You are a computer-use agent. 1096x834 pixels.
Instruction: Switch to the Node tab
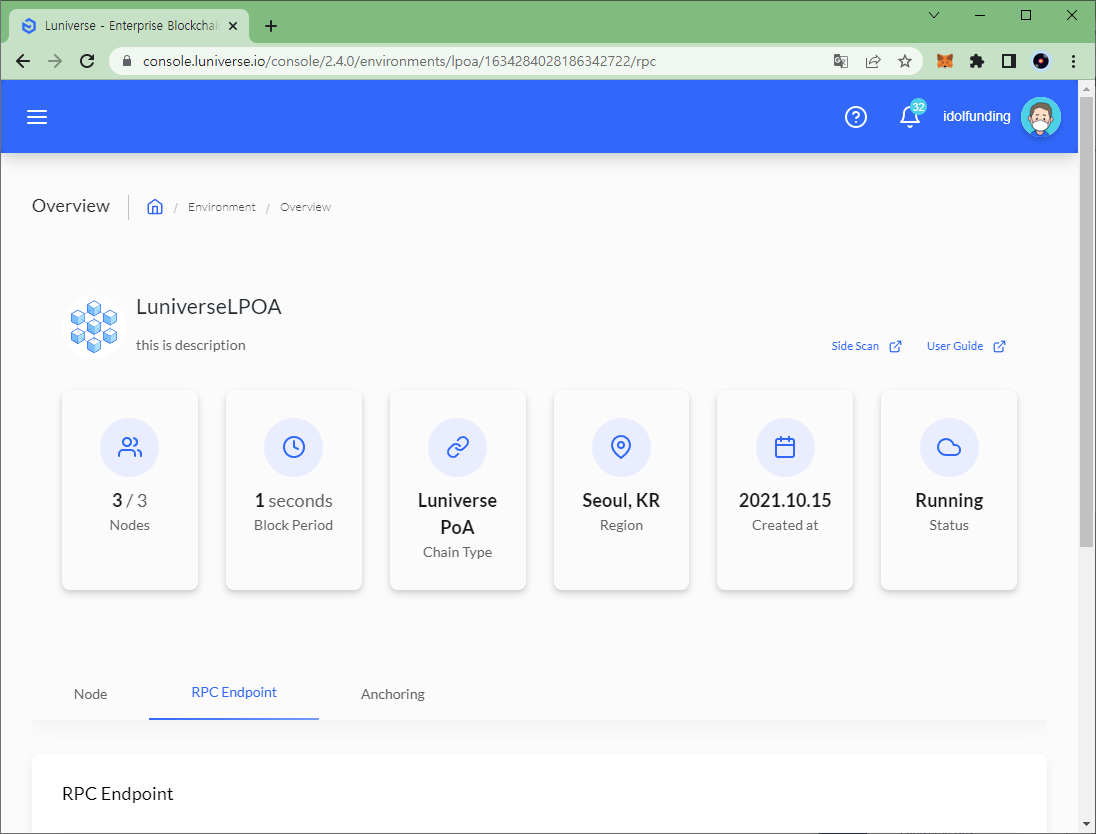click(91, 694)
